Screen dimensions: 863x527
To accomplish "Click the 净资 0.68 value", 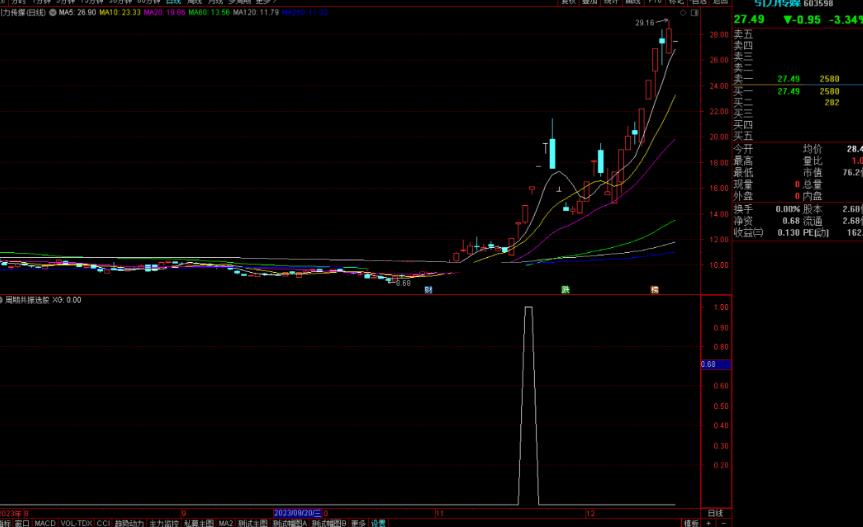I will [x=791, y=221].
